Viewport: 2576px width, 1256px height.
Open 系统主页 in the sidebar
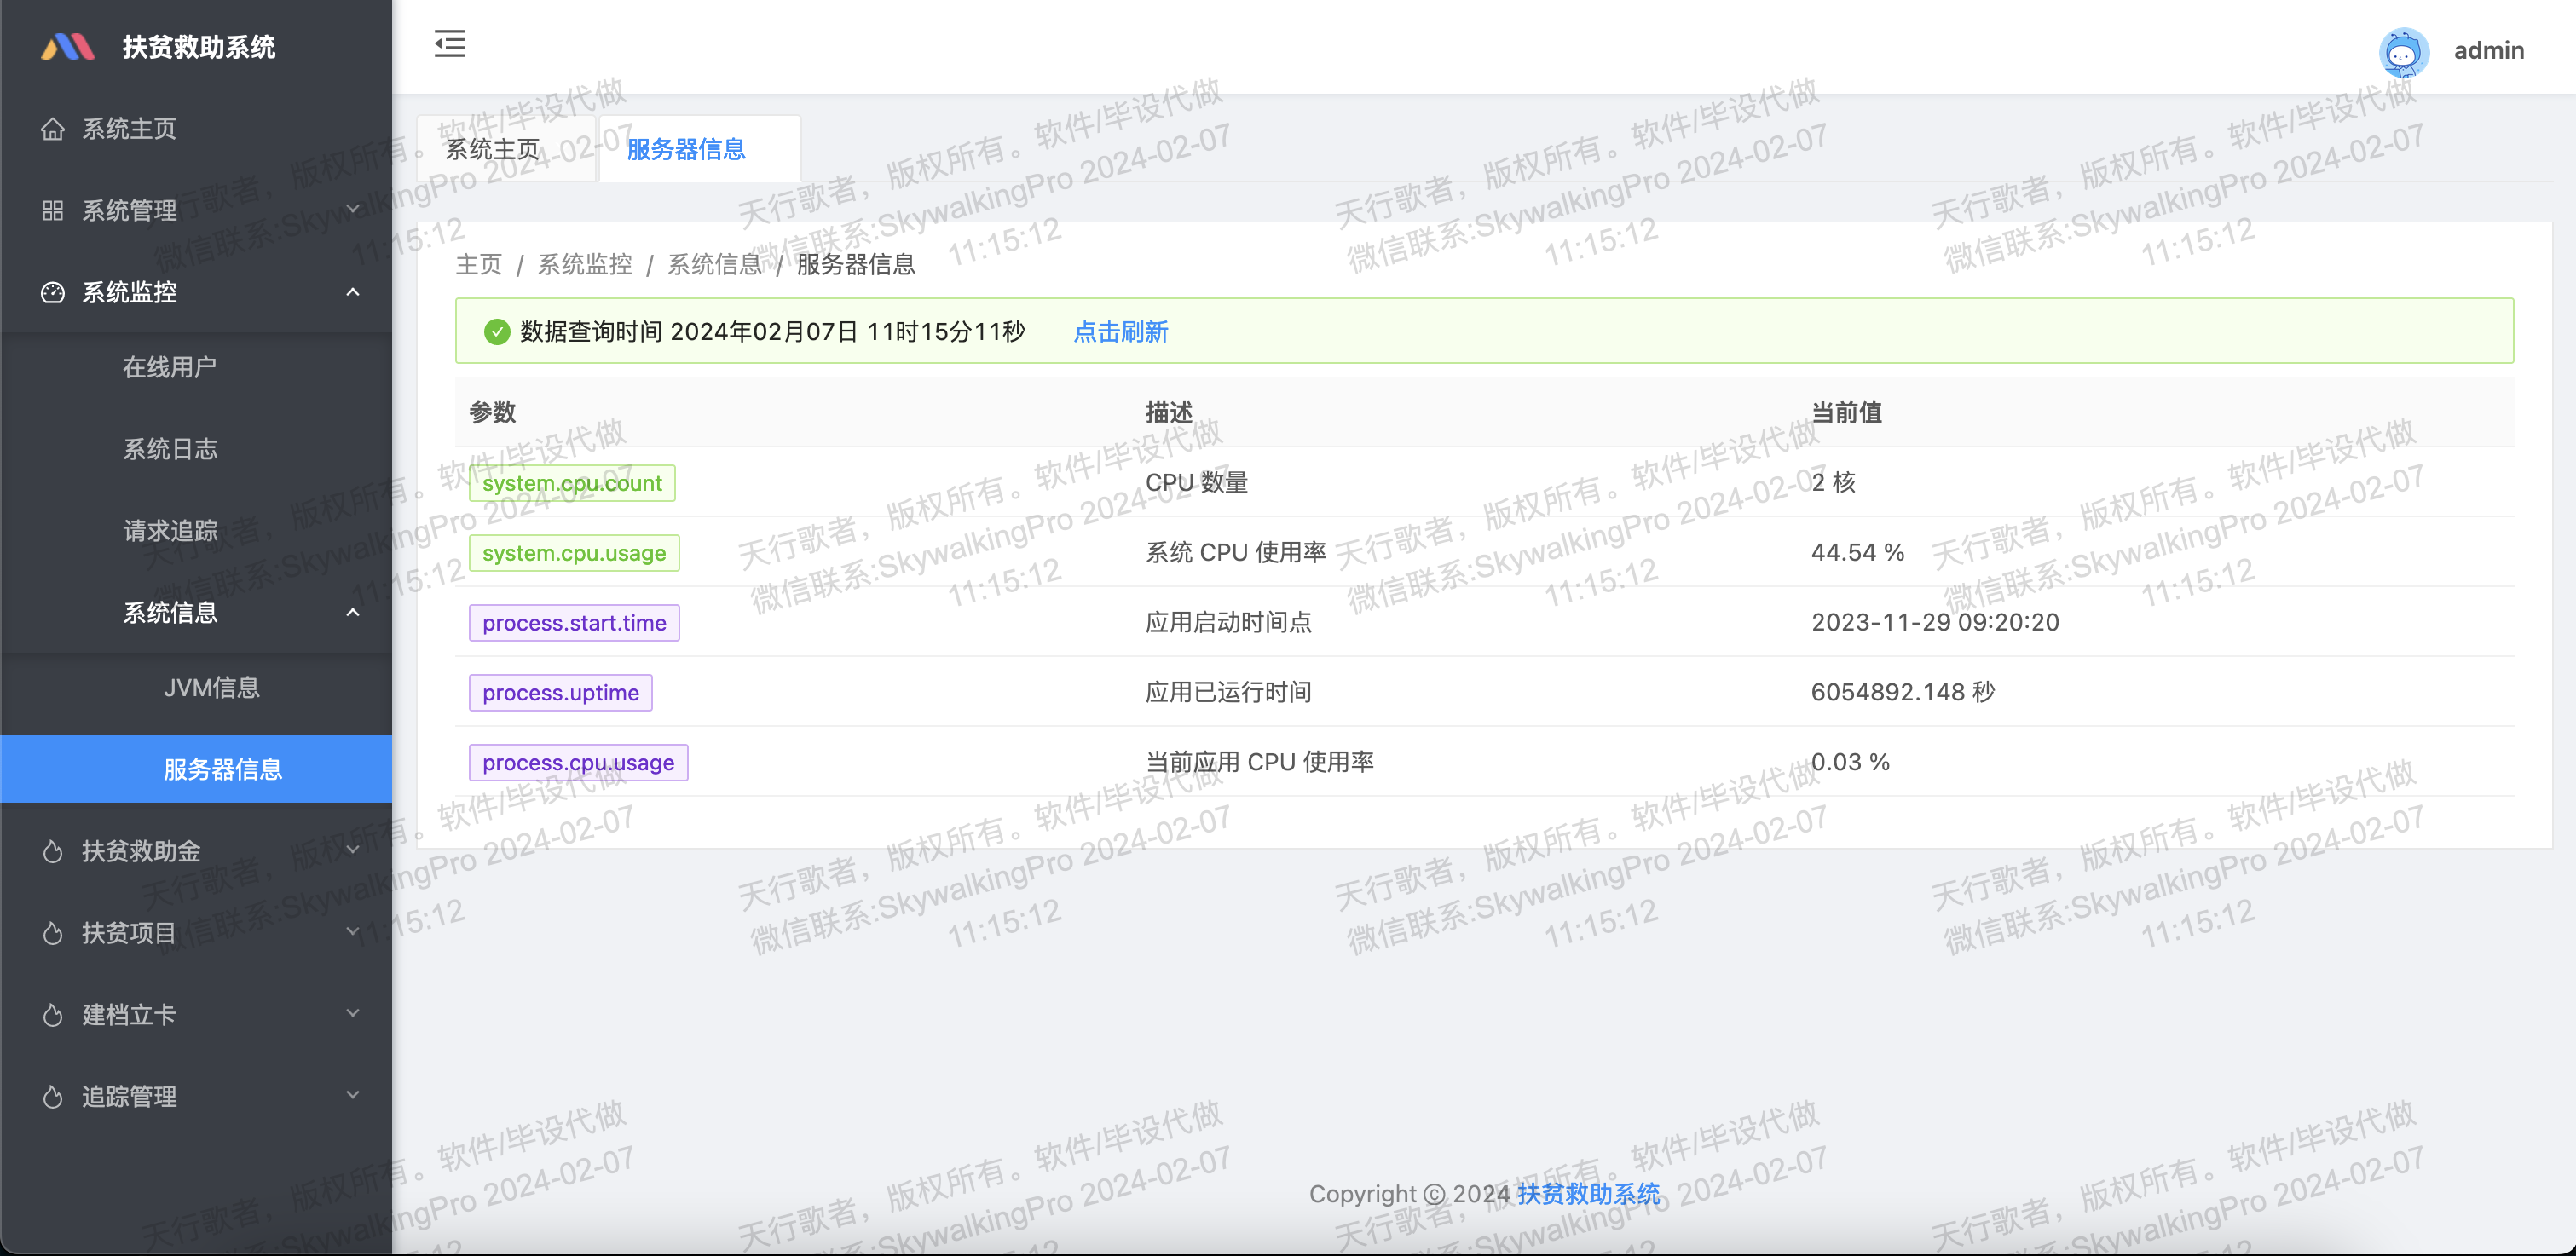pyautogui.click(x=196, y=129)
